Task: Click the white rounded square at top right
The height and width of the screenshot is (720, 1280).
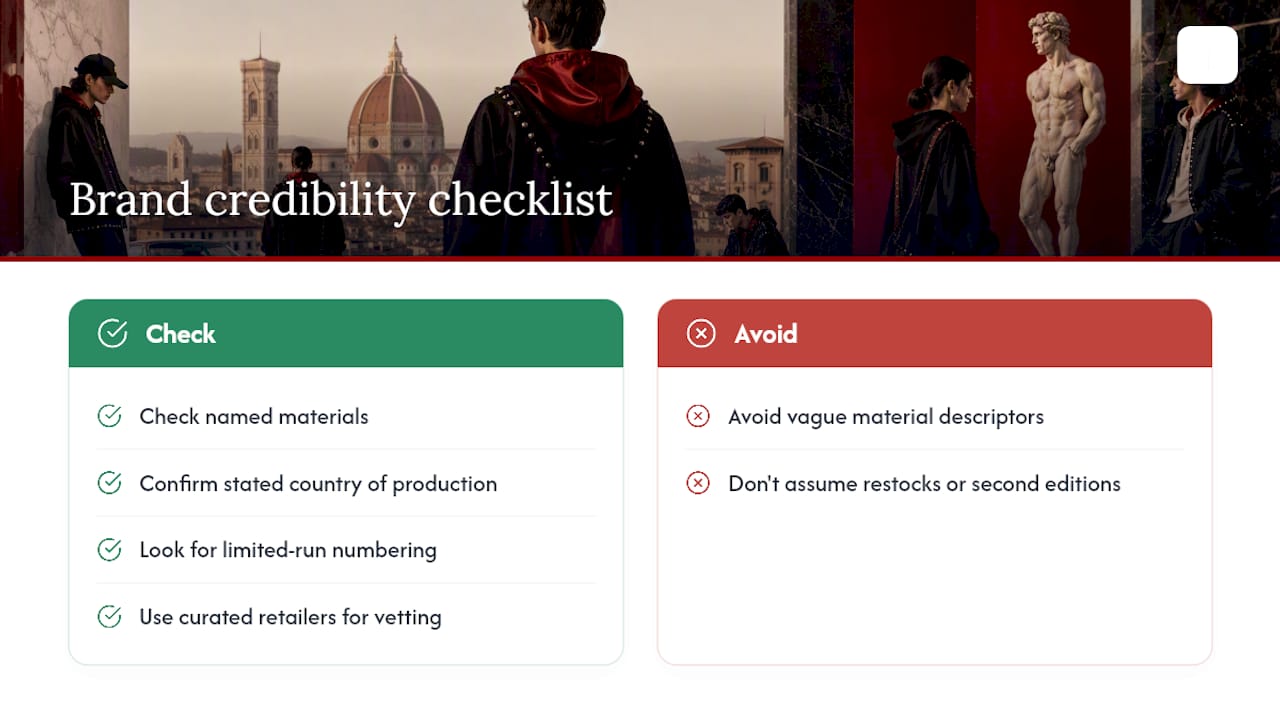Action: 1207,55
